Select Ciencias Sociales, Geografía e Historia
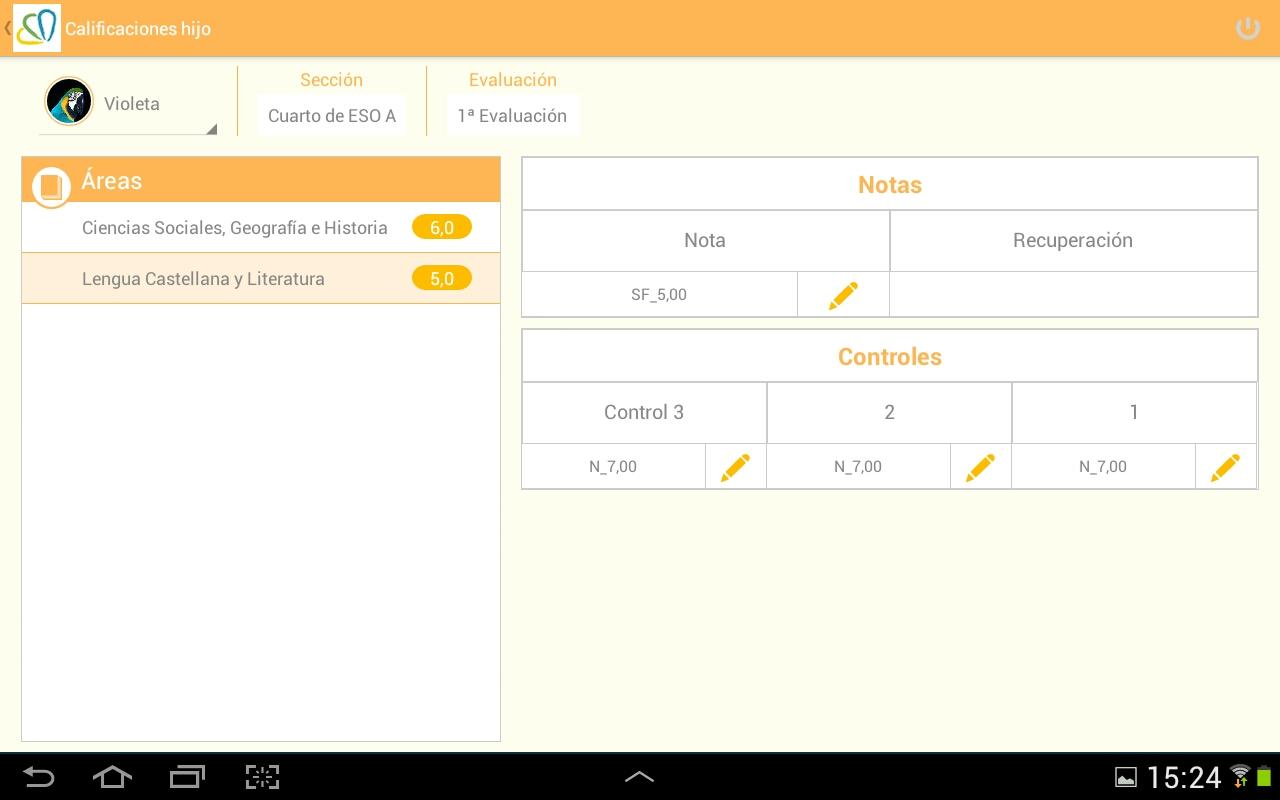 tap(261, 228)
